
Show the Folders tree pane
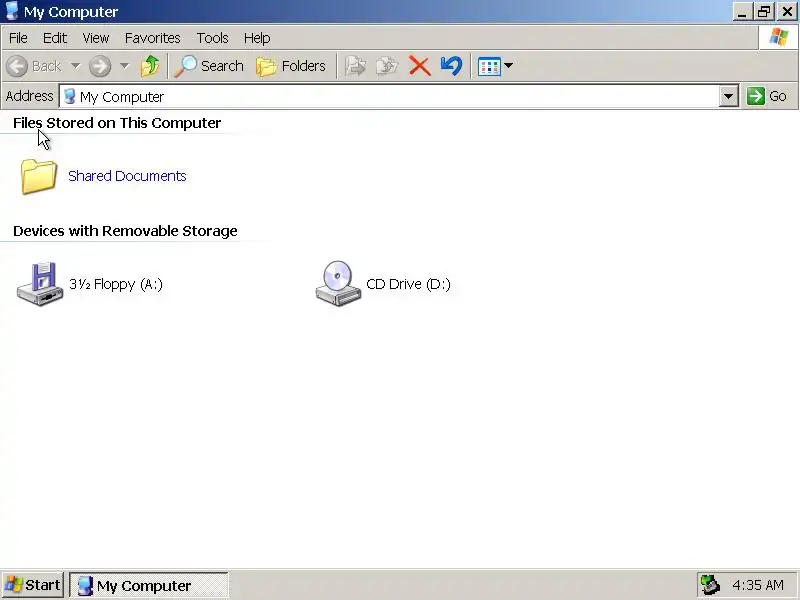(x=291, y=66)
